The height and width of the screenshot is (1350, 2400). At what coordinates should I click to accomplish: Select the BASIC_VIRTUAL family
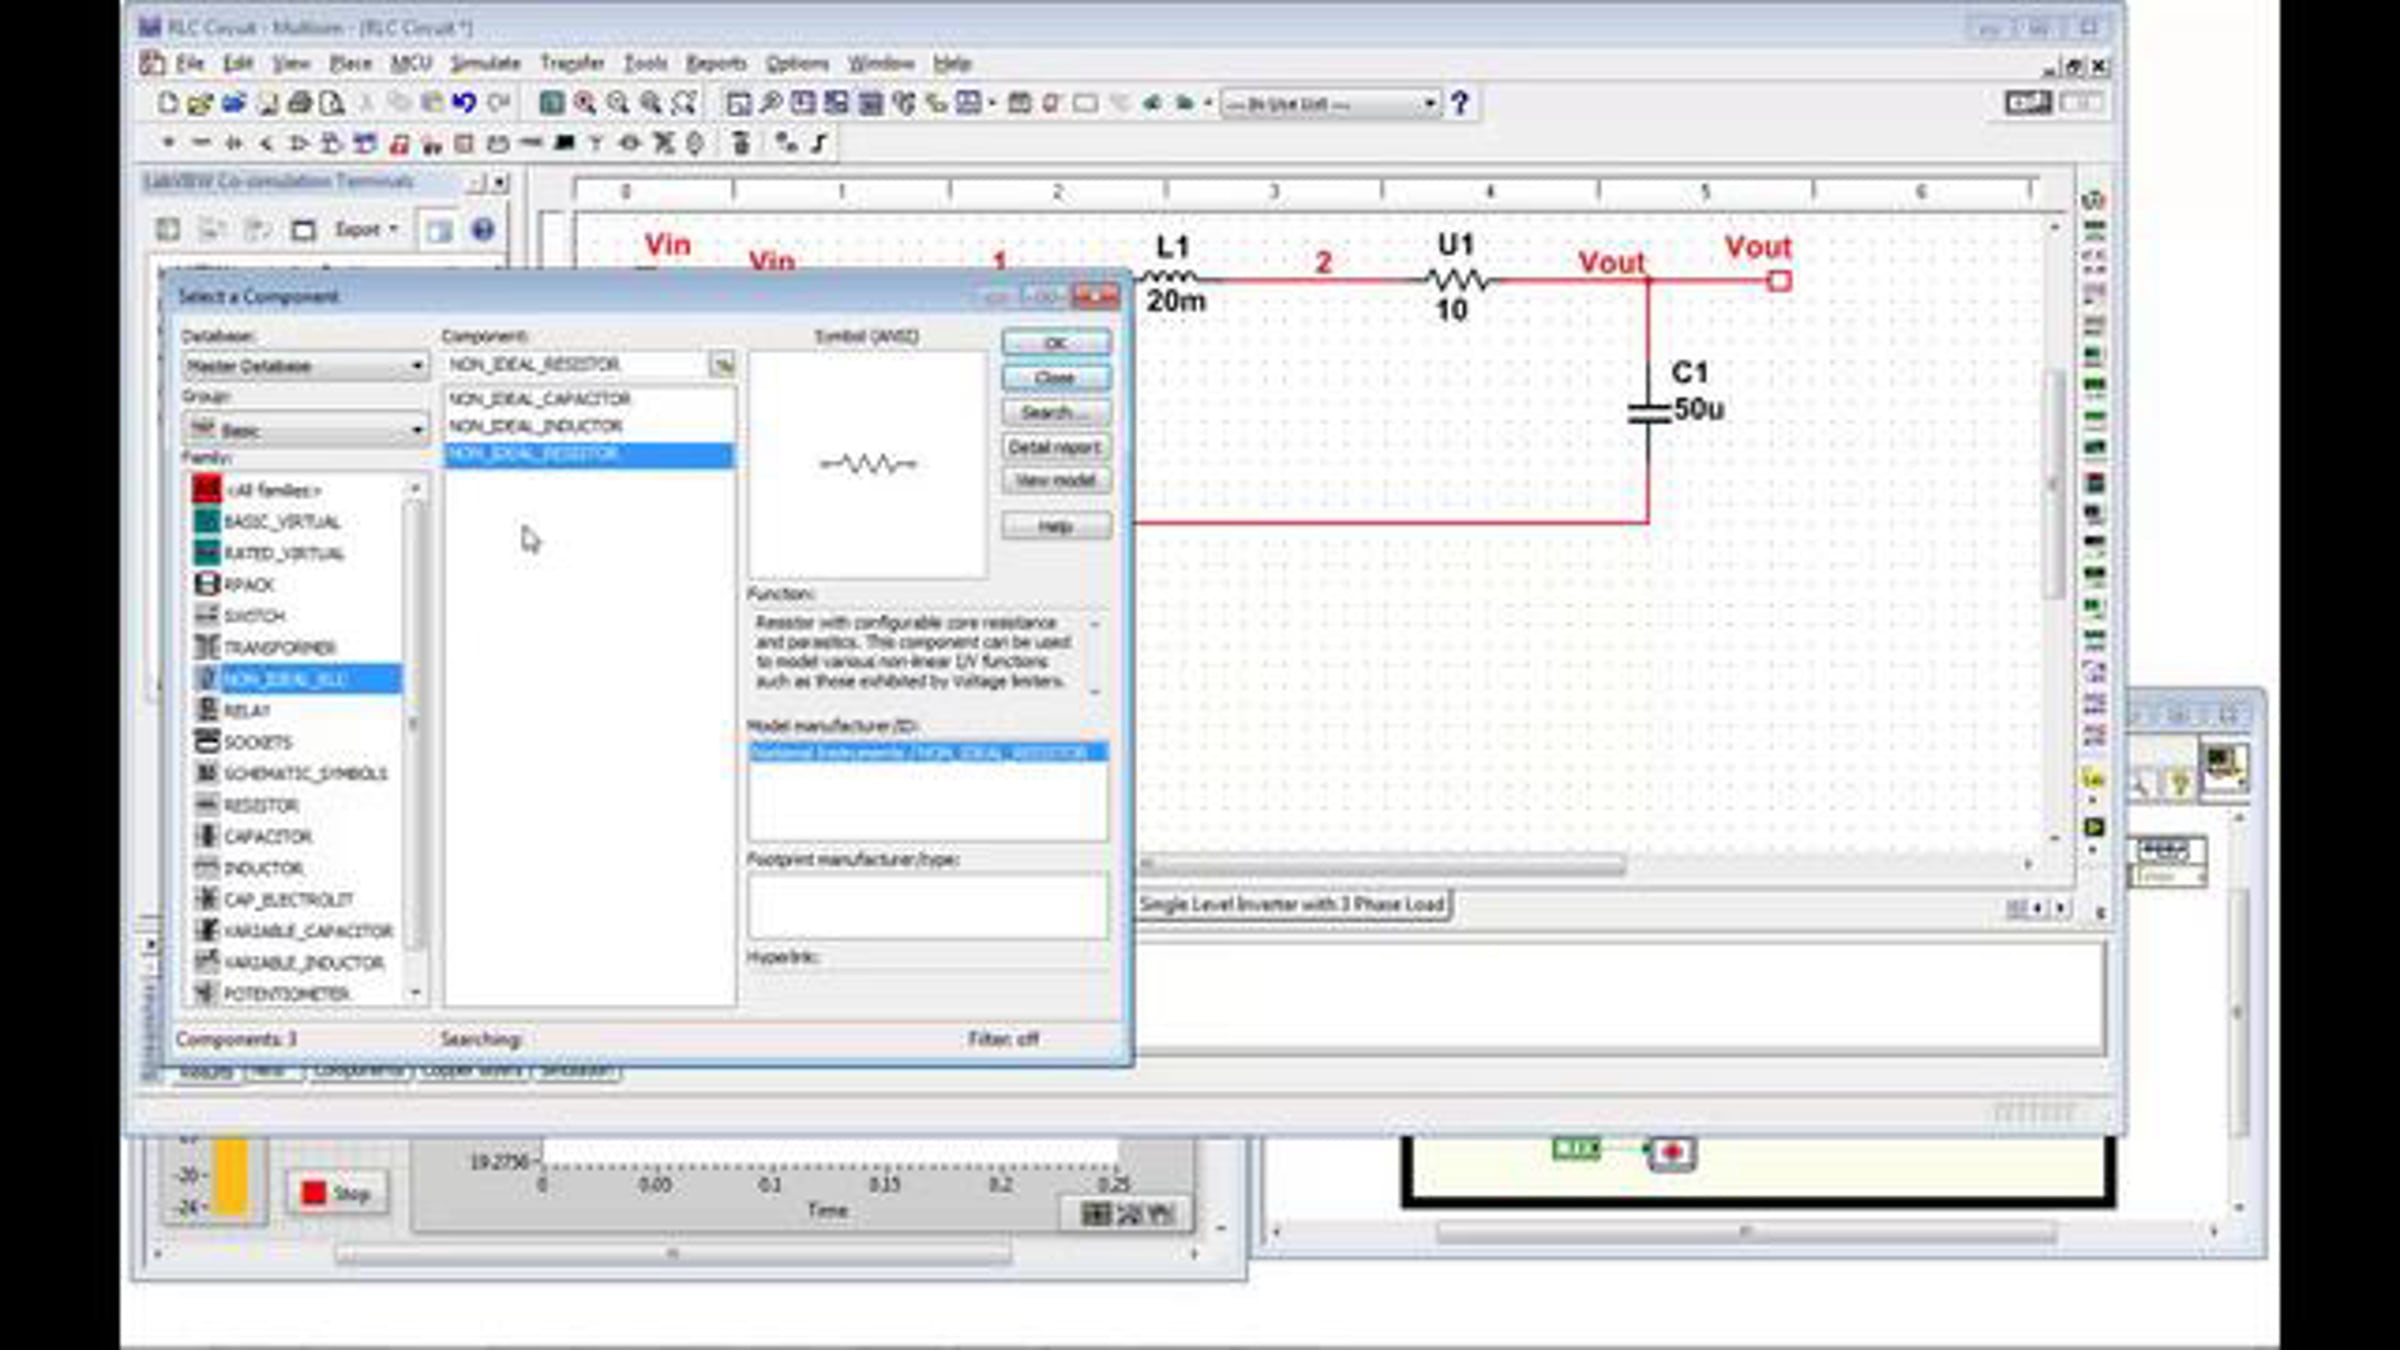pos(281,522)
